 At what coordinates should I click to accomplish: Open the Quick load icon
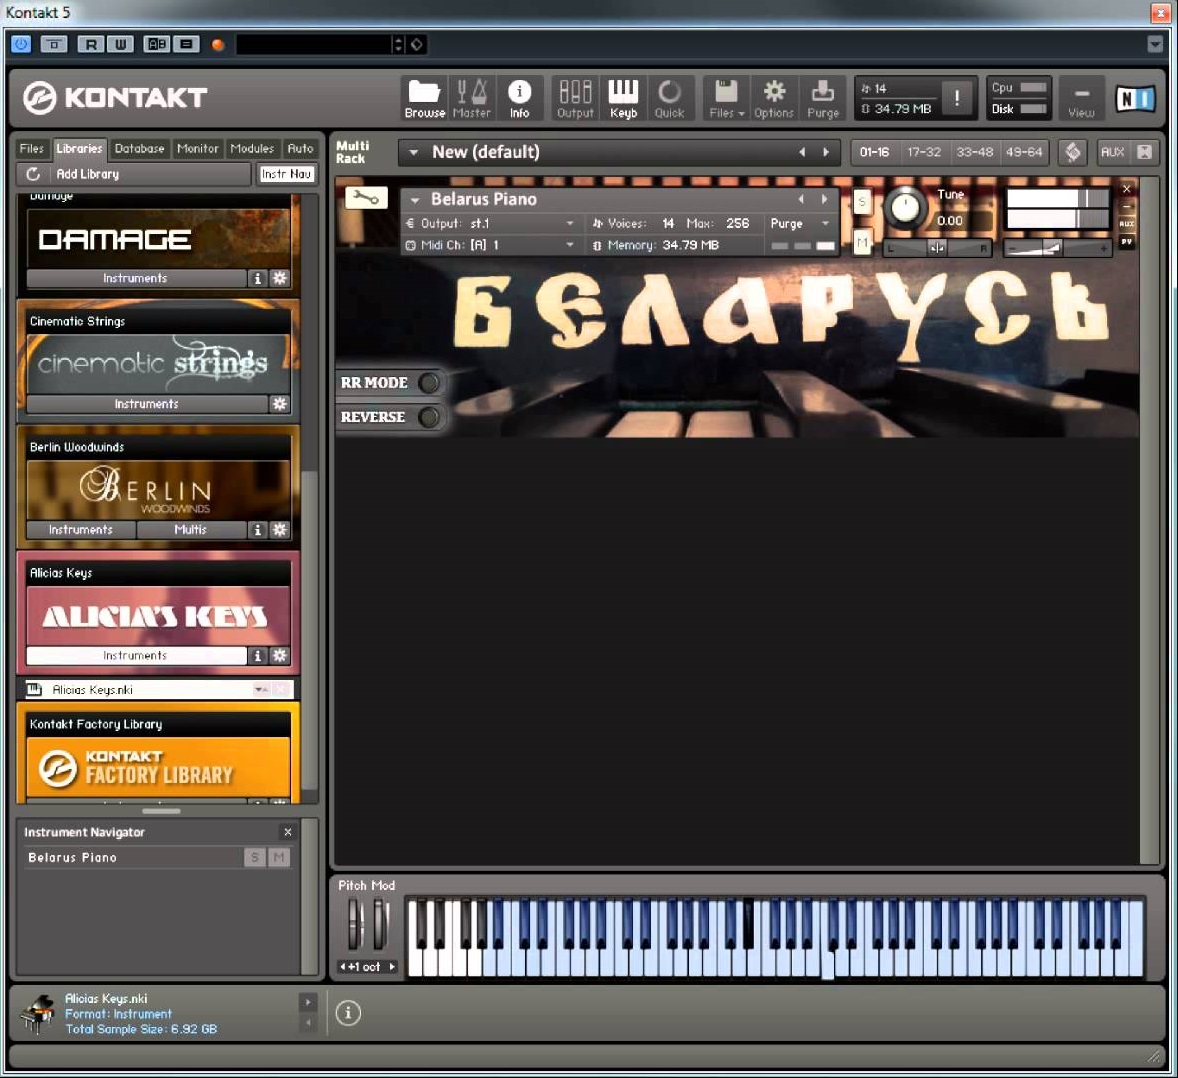(669, 98)
